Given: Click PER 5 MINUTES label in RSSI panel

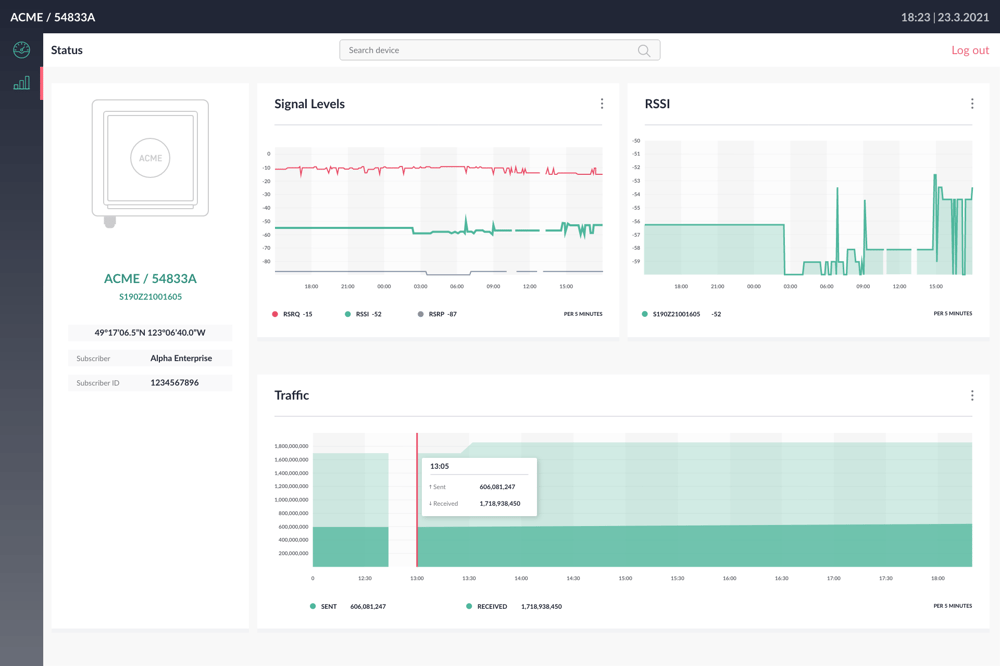Looking at the screenshot, I should pyautogui.click(x=953, y=313).
